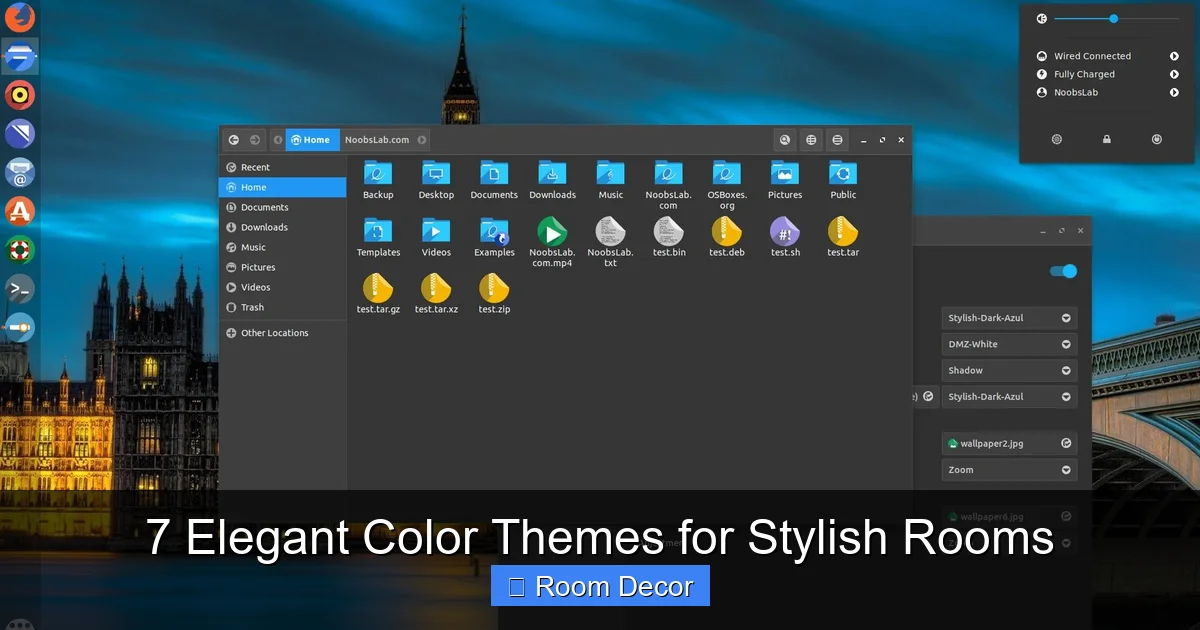Open Downloads in the sidebar
1200x630 pixels.
[x=282, y=228]
